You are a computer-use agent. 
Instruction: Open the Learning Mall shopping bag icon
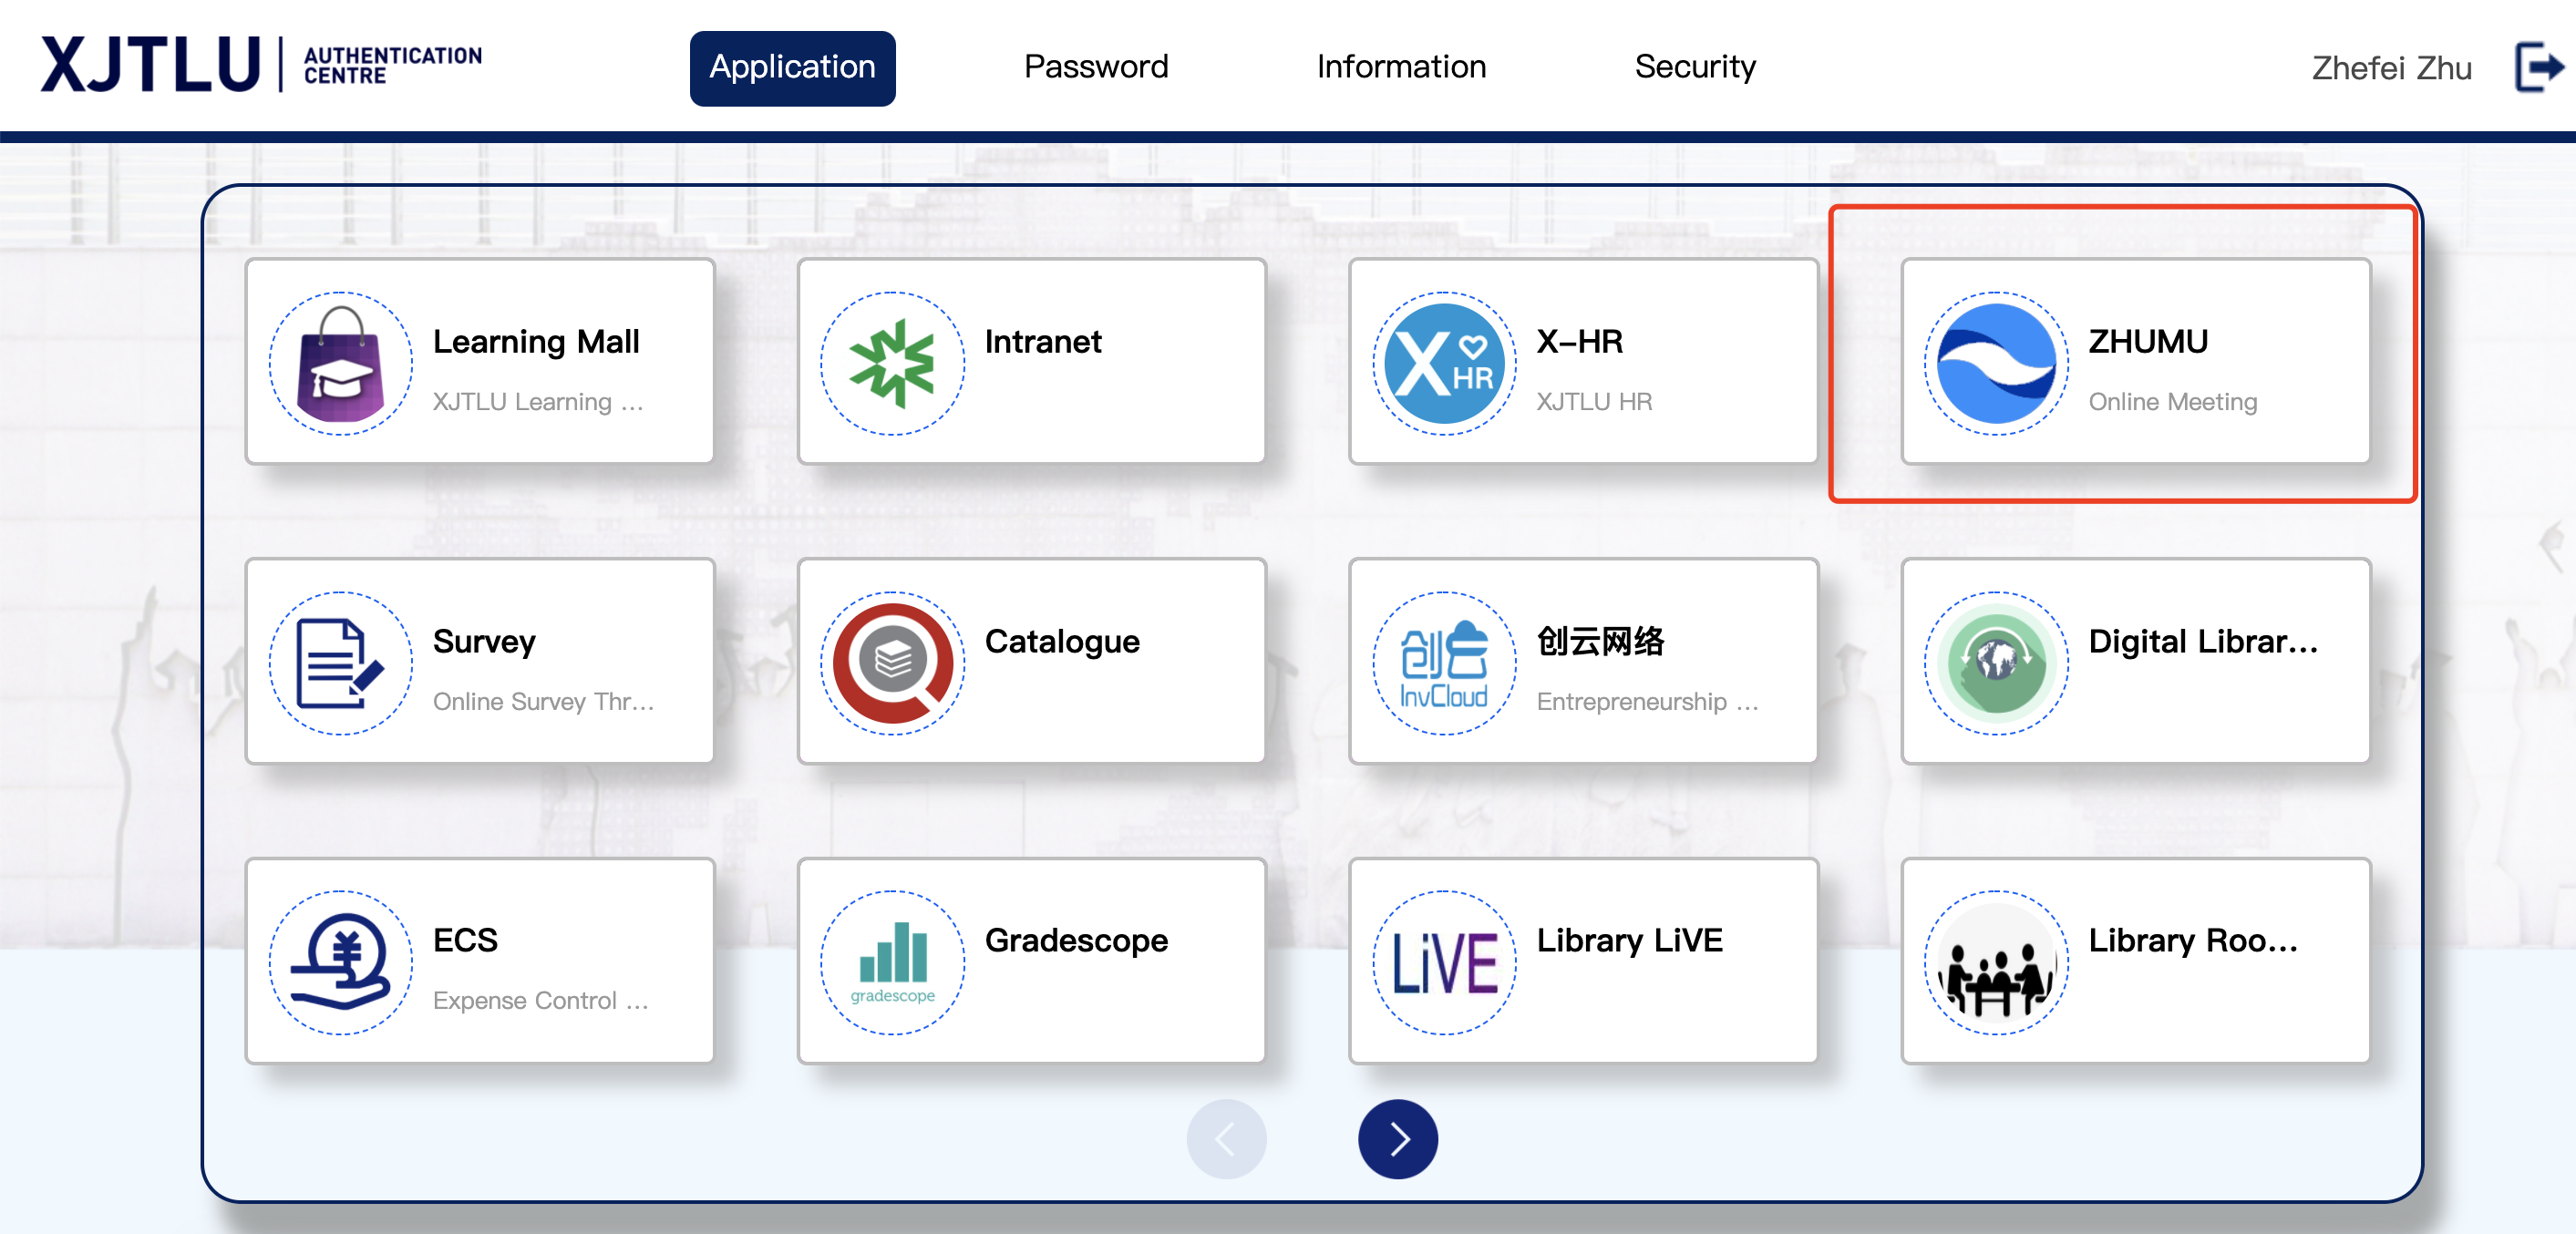click(341, 364)
